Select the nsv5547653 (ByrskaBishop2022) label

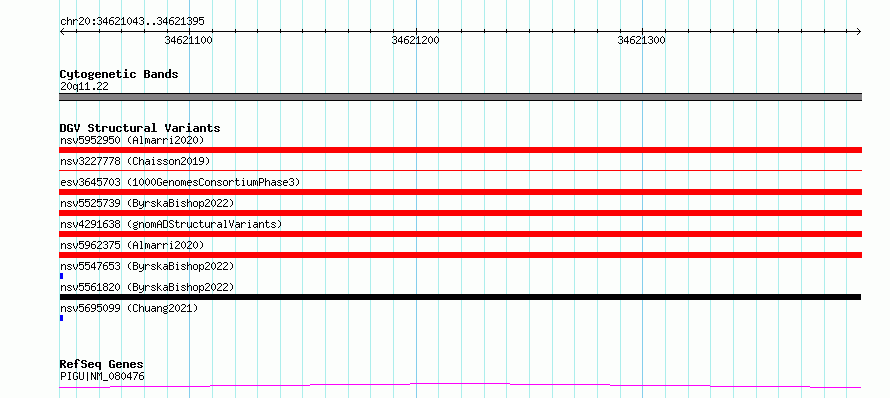point(147,266)
